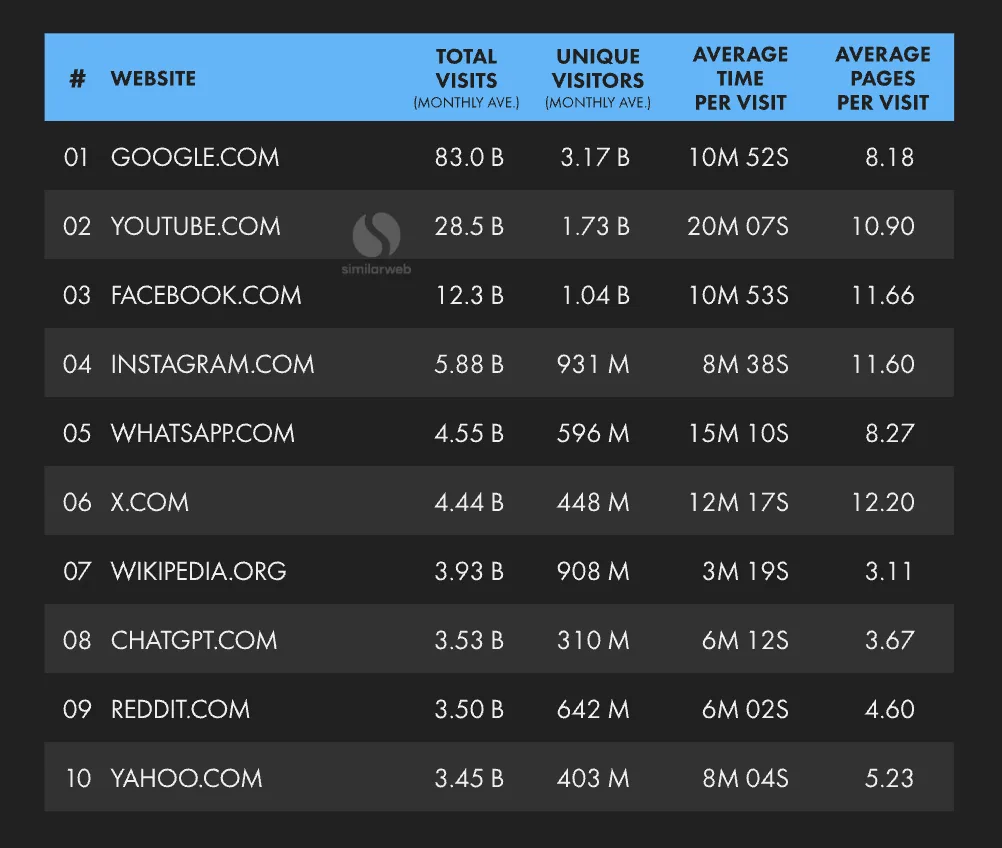Select the Average Time Per Visit header
This screenshot has width=1002, height=848.
[x=740, y=78]
